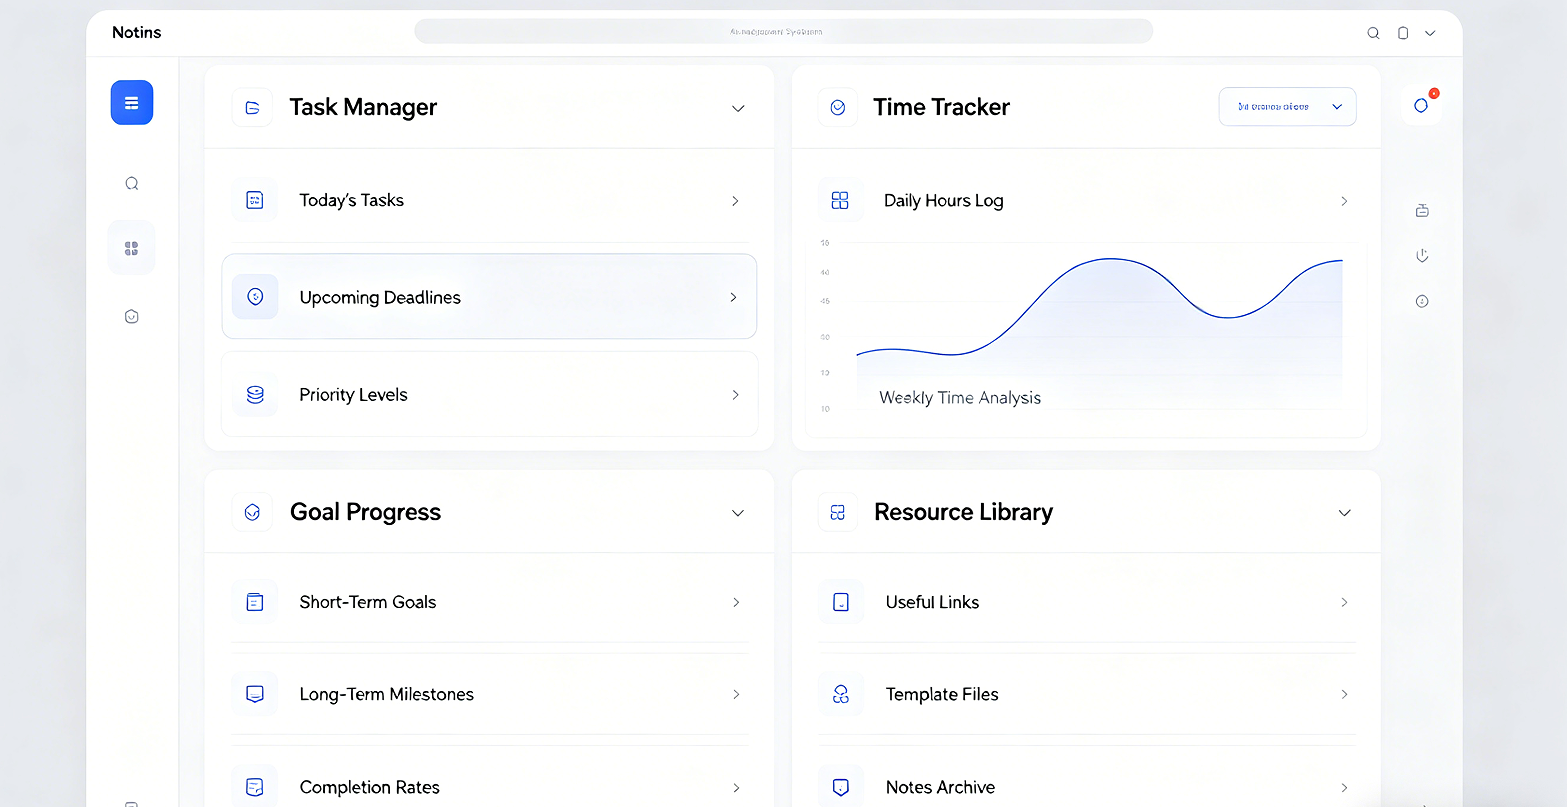
Task: Open Long-Term Milestones label
Action: (x=386, y=694)
